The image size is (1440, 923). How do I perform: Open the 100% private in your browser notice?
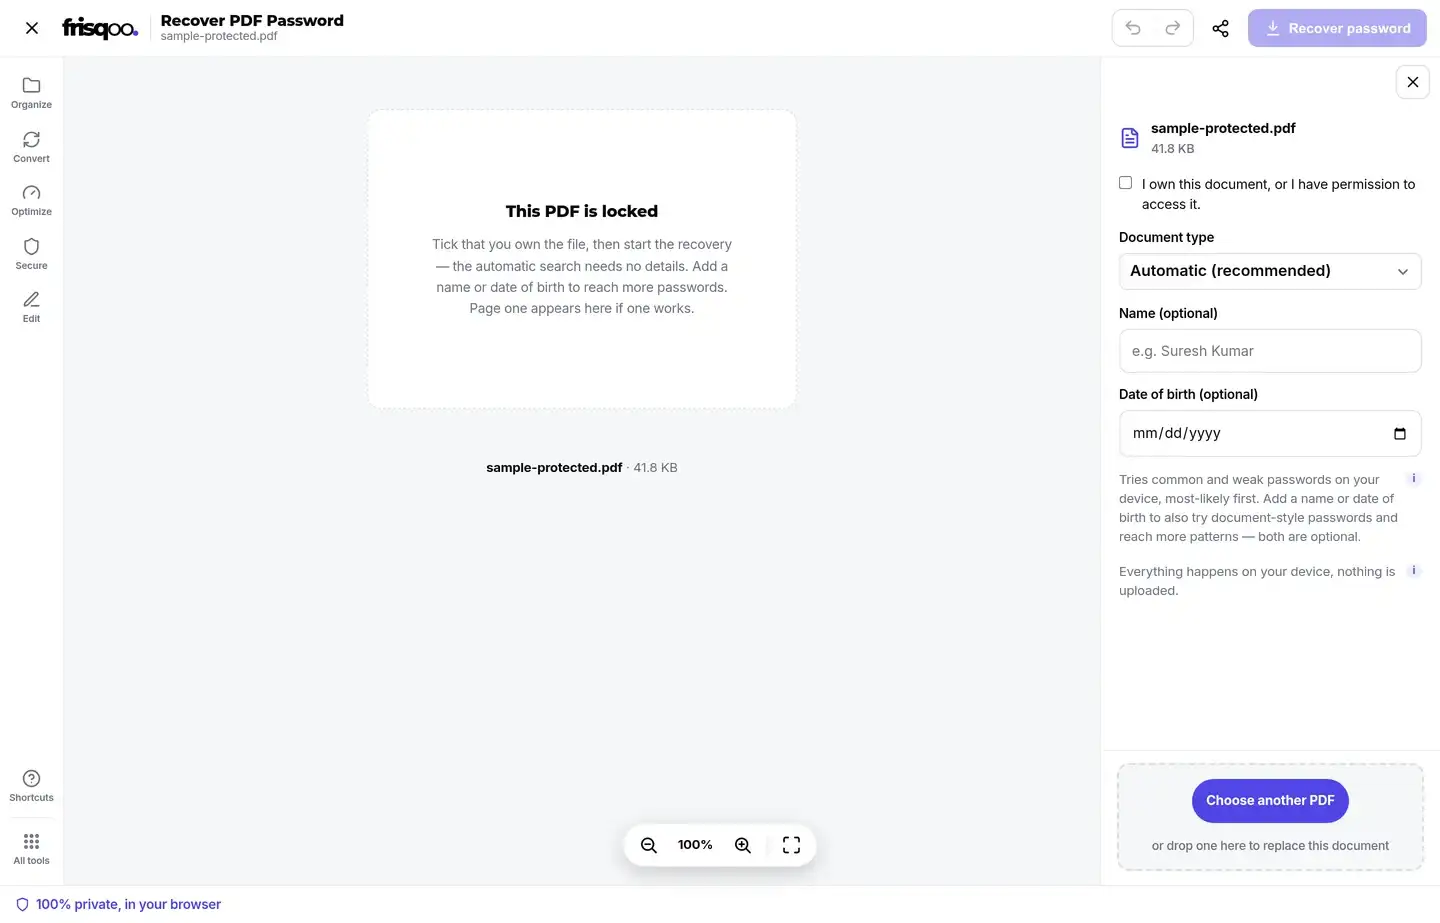pyautogui.click(x=118, y=904)
